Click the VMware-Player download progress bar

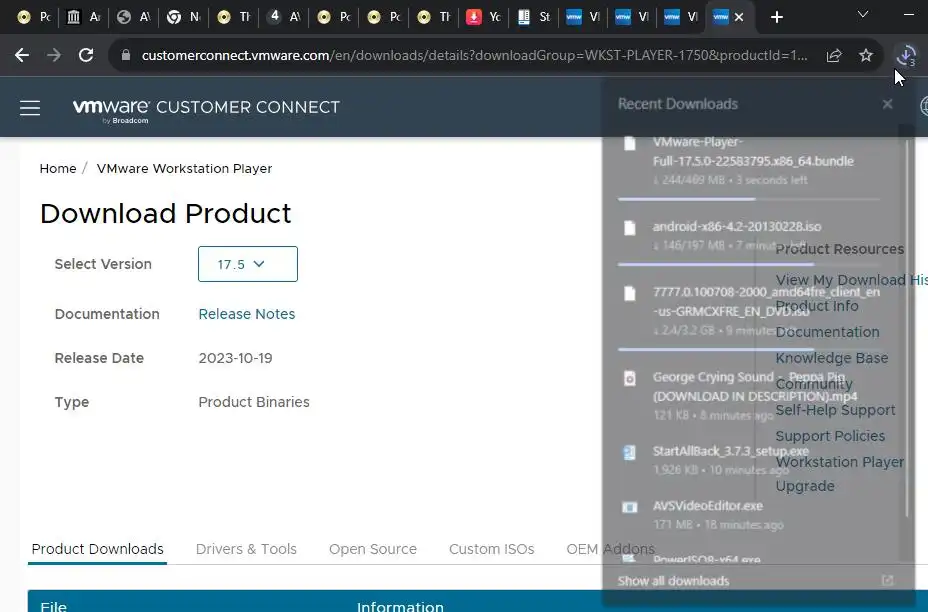pos(749,199)
